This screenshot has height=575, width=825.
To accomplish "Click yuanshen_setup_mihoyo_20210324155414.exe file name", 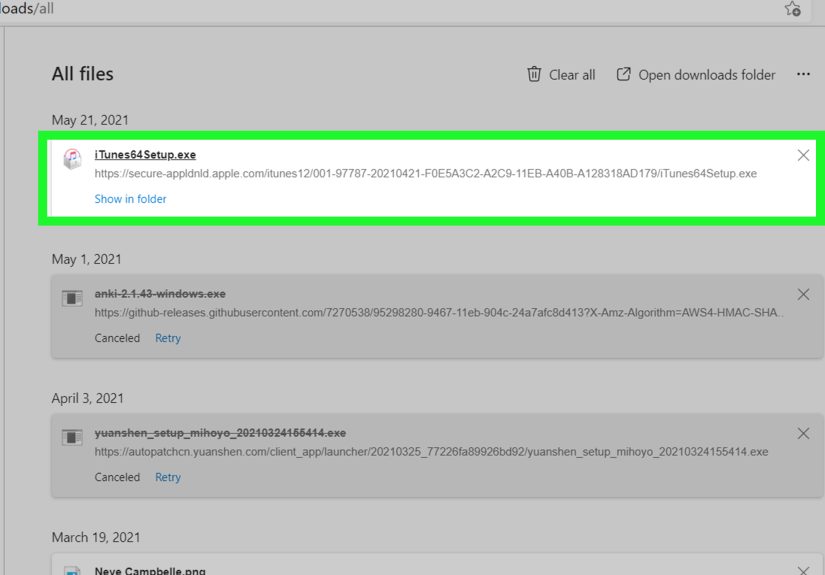I will click(220, 433).
